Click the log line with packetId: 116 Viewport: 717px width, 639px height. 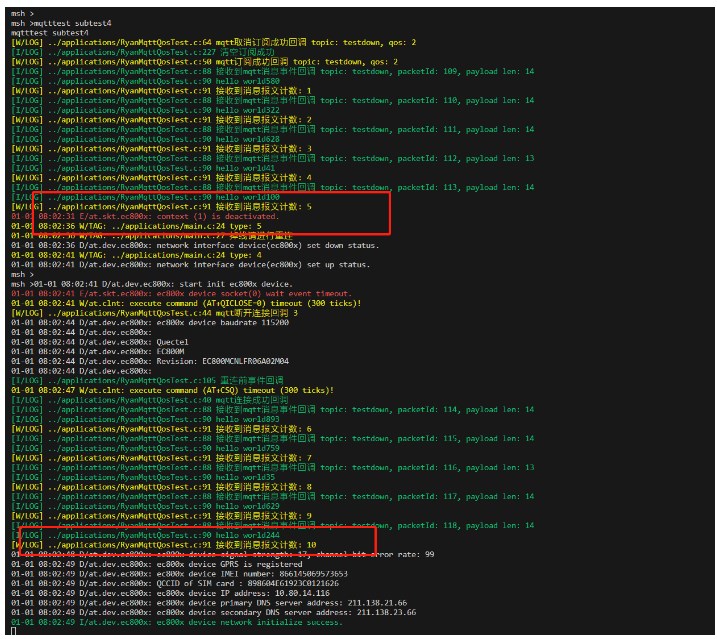(x=273, y=467)
